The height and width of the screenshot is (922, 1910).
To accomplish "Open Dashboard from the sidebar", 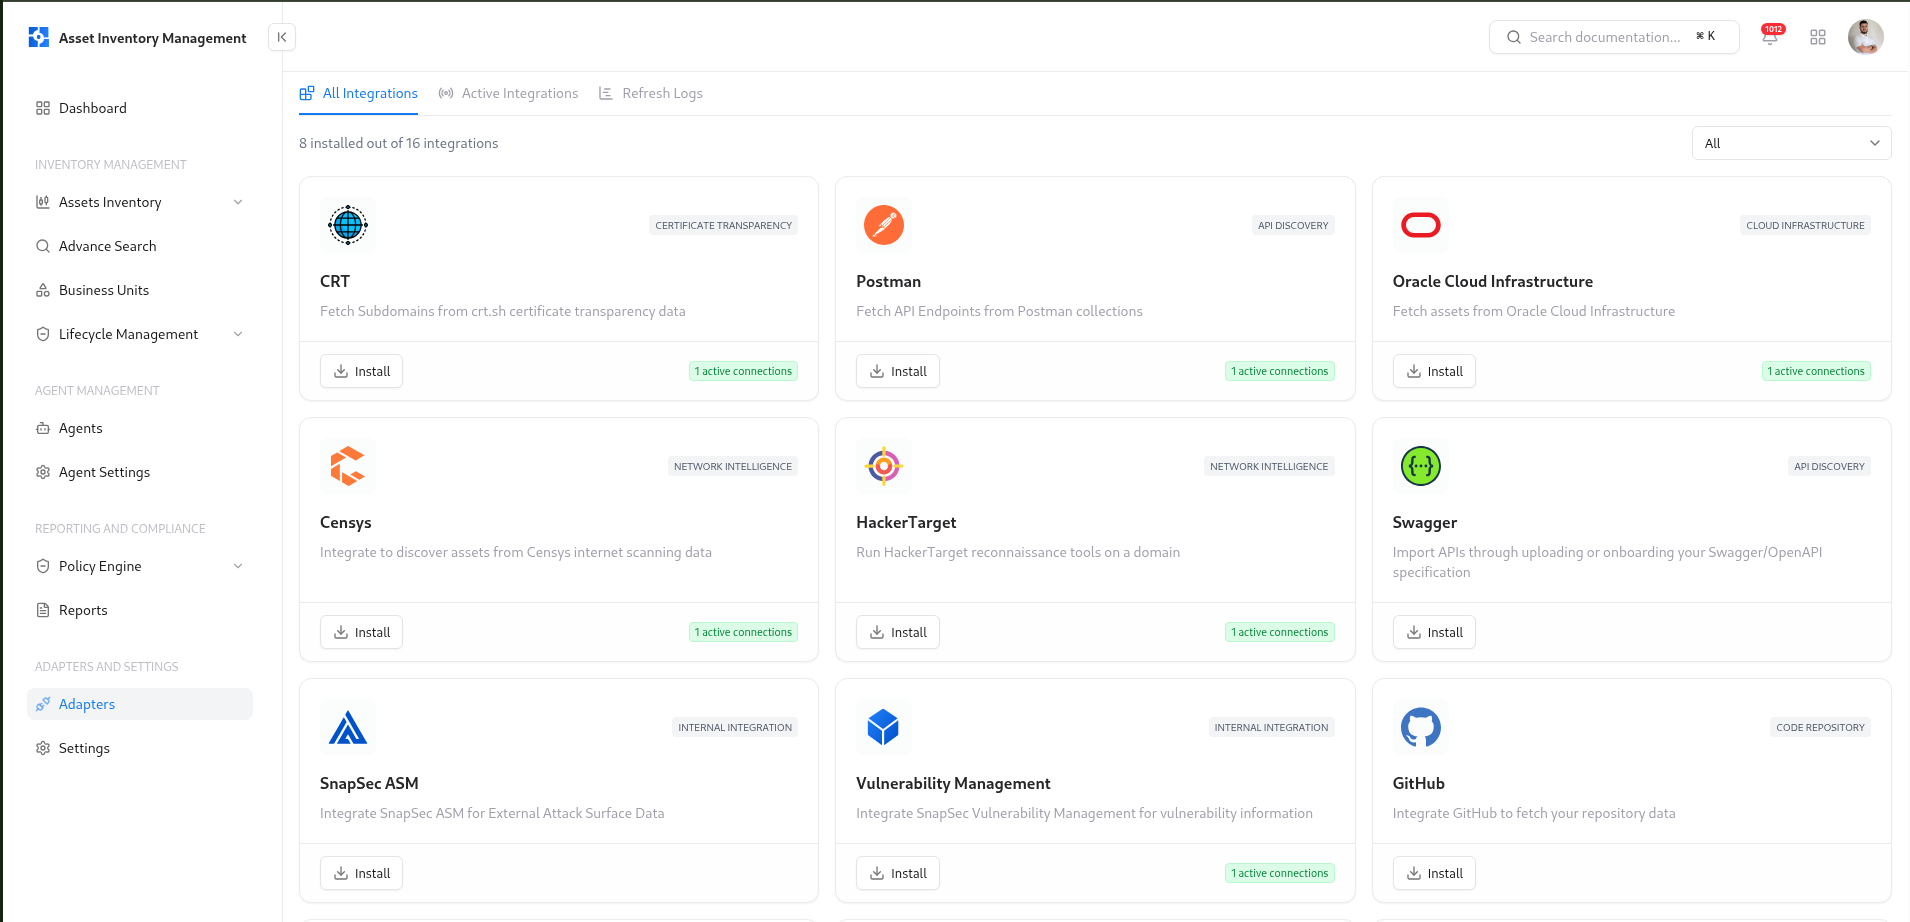I will 140,108.
